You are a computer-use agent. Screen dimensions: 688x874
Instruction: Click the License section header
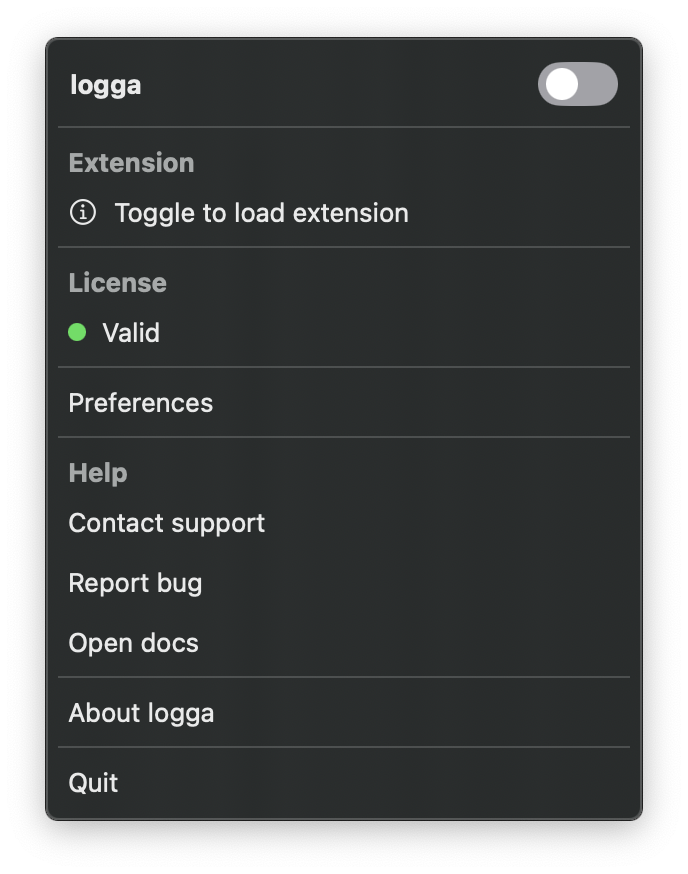pos(117,283)
